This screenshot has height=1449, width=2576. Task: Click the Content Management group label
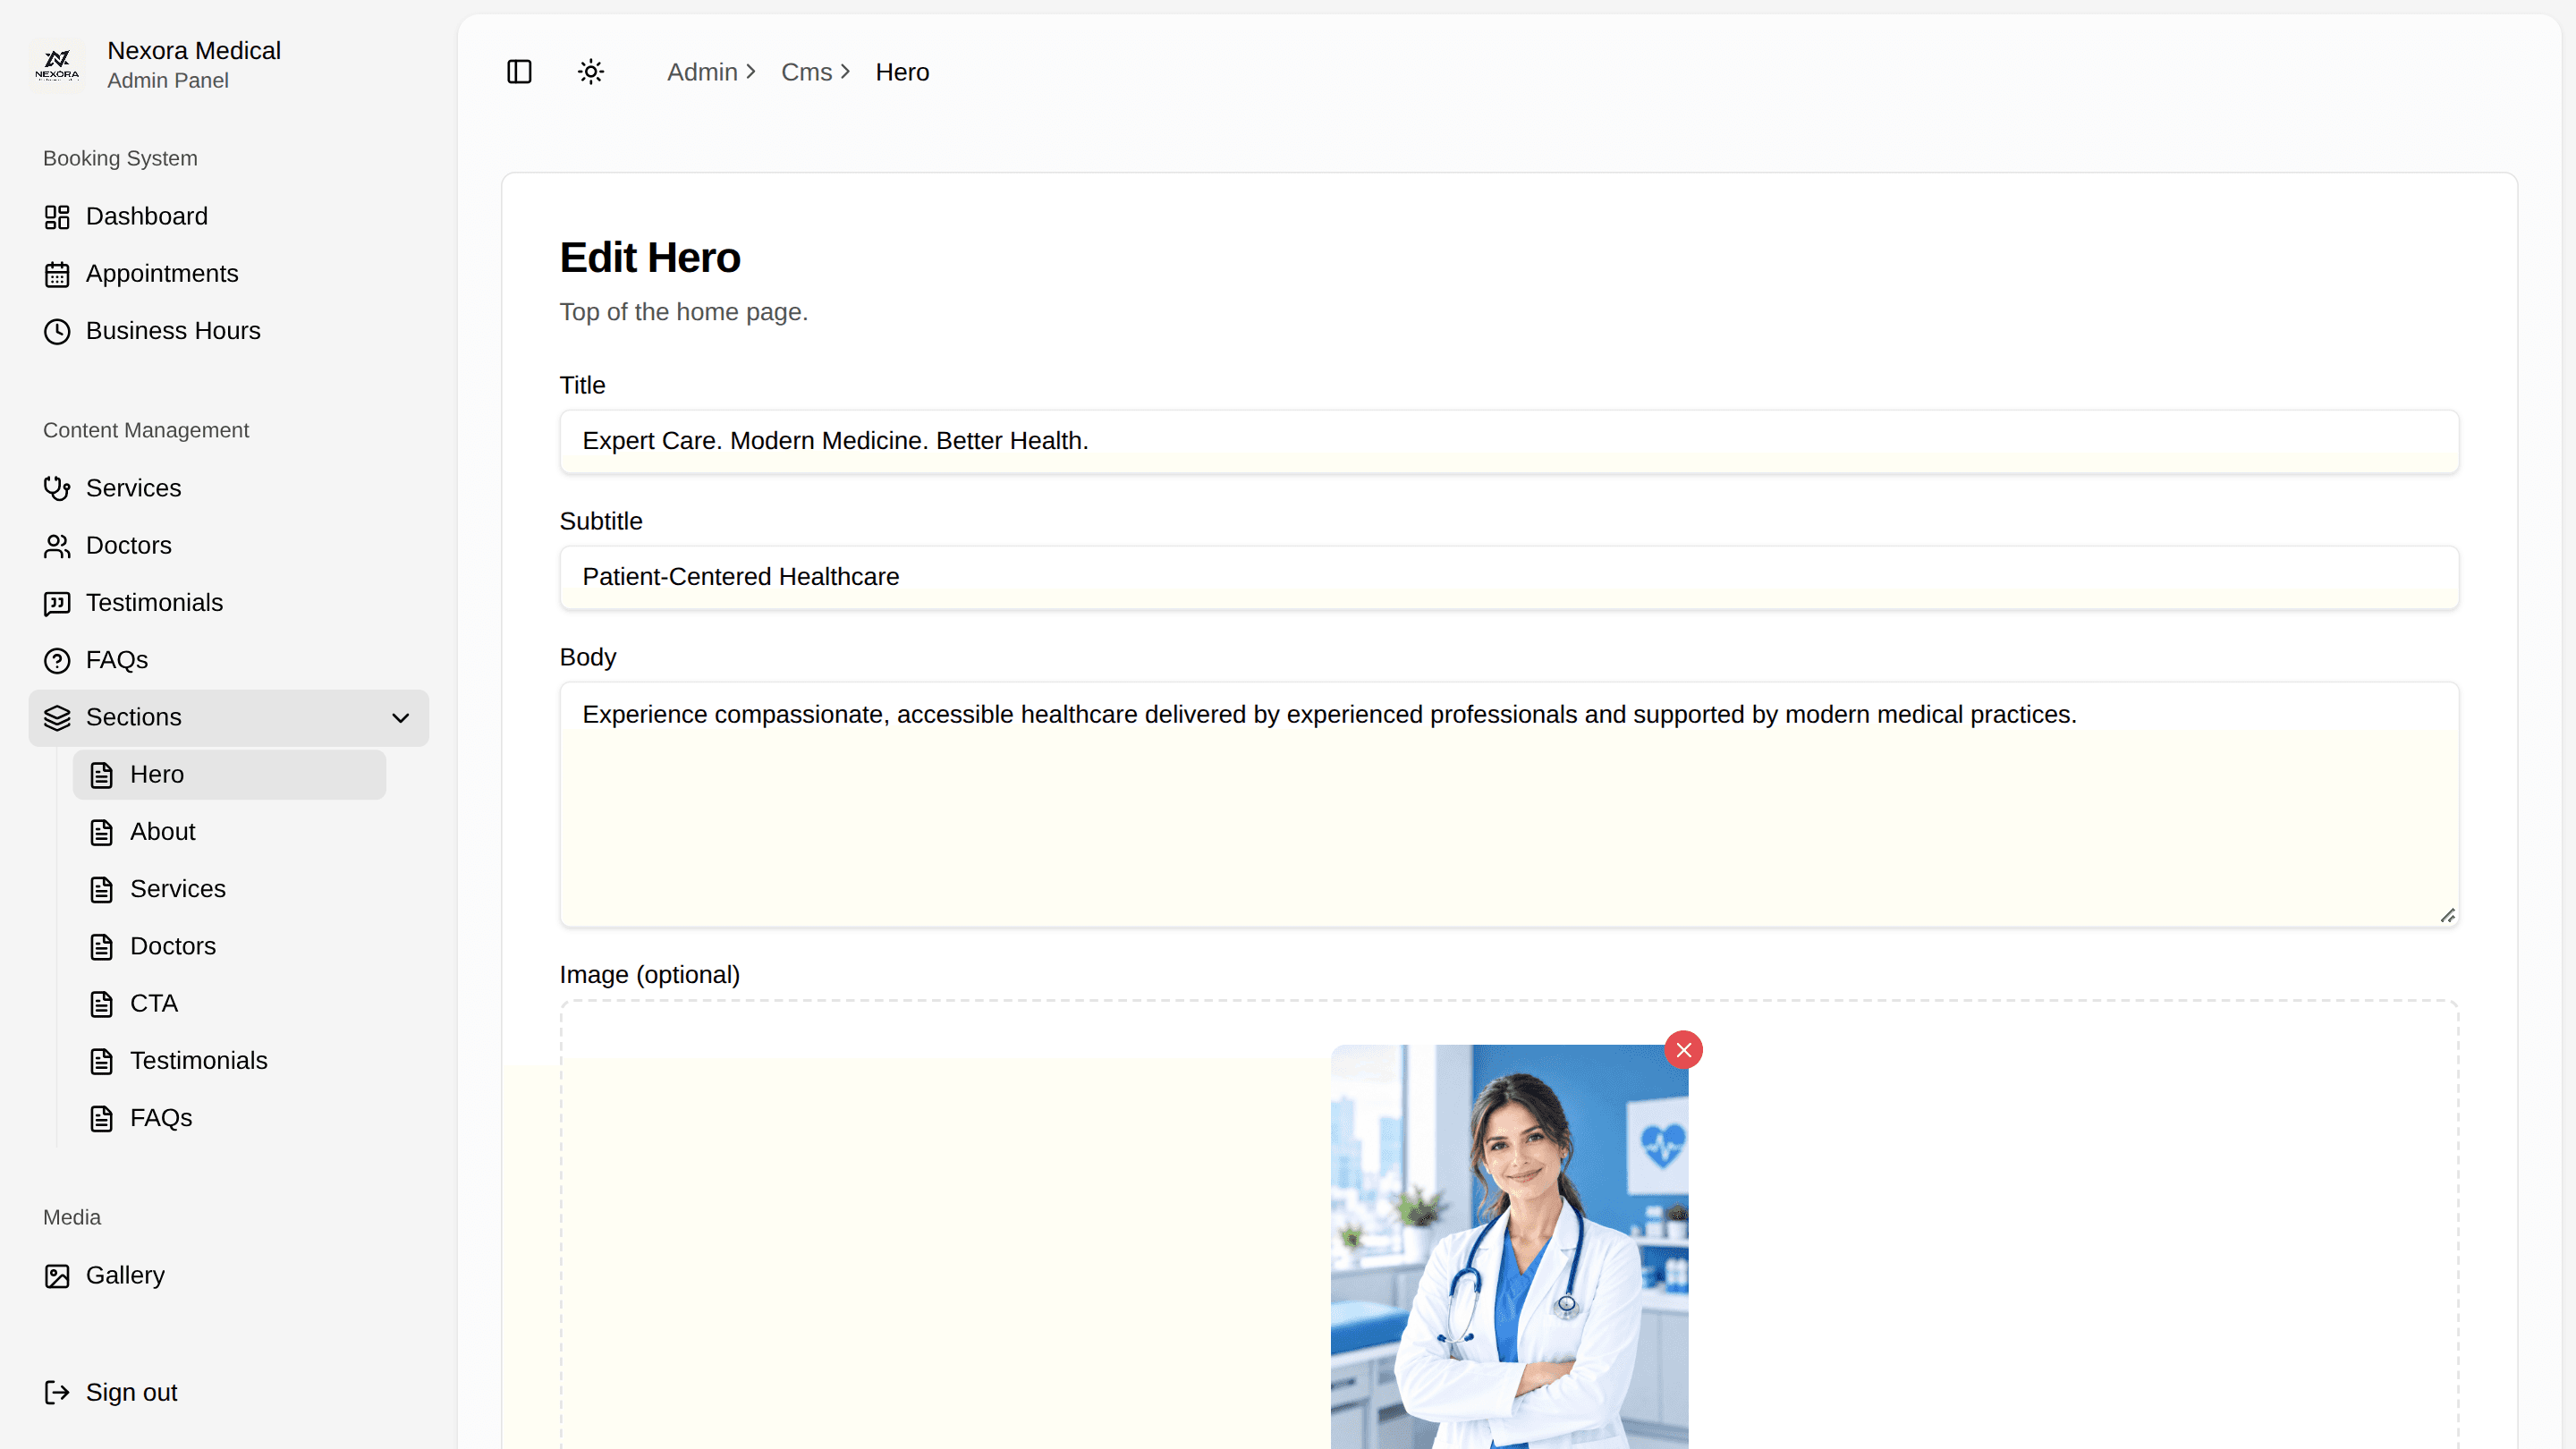point(146,430)
